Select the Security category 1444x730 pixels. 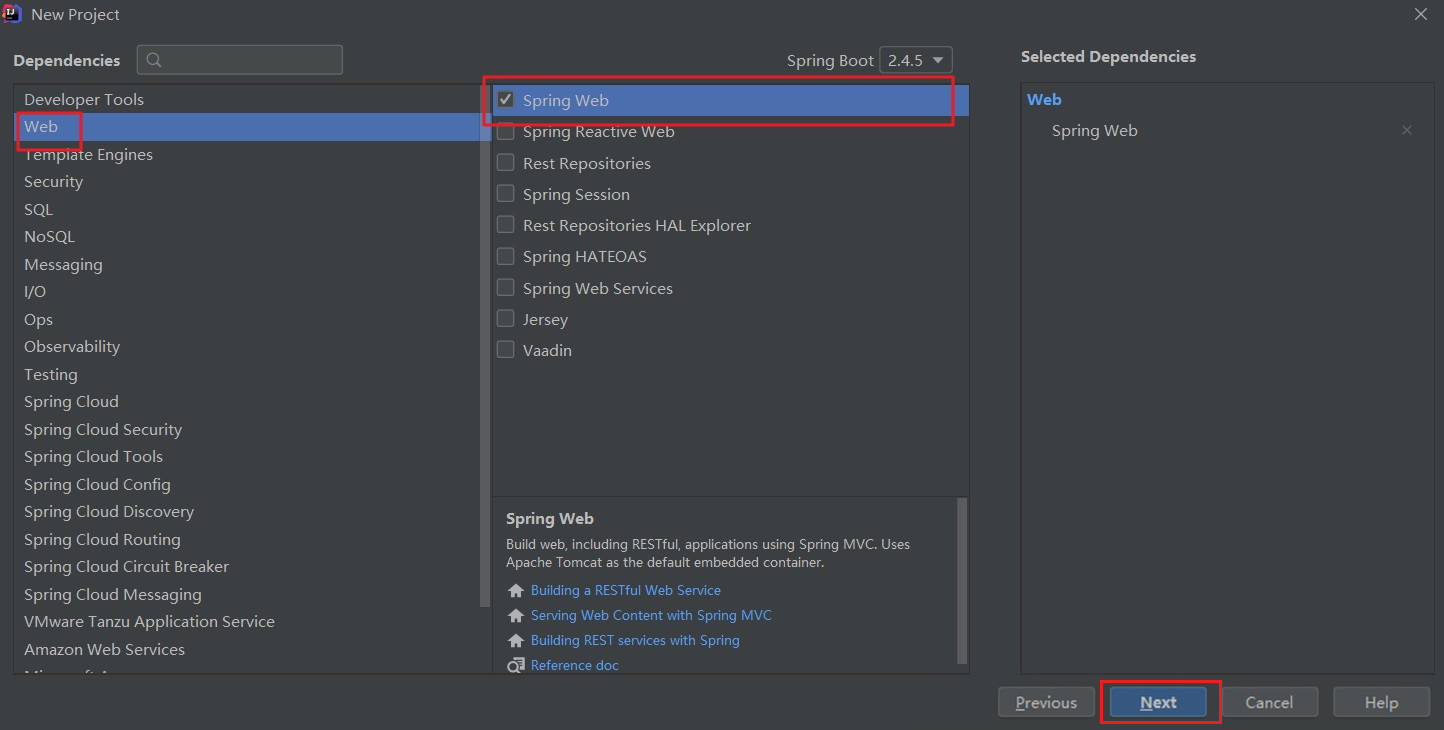coord(54,182)
